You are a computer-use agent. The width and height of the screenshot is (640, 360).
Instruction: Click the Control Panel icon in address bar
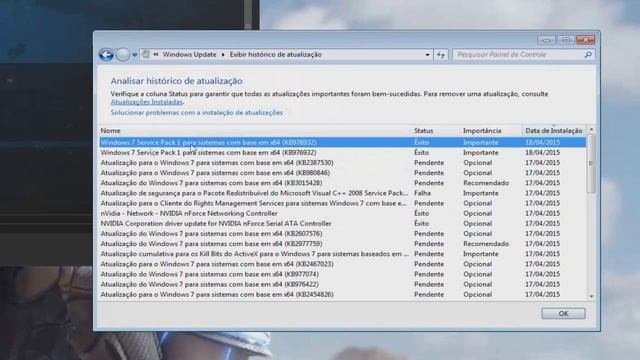[x=146, y=54]
